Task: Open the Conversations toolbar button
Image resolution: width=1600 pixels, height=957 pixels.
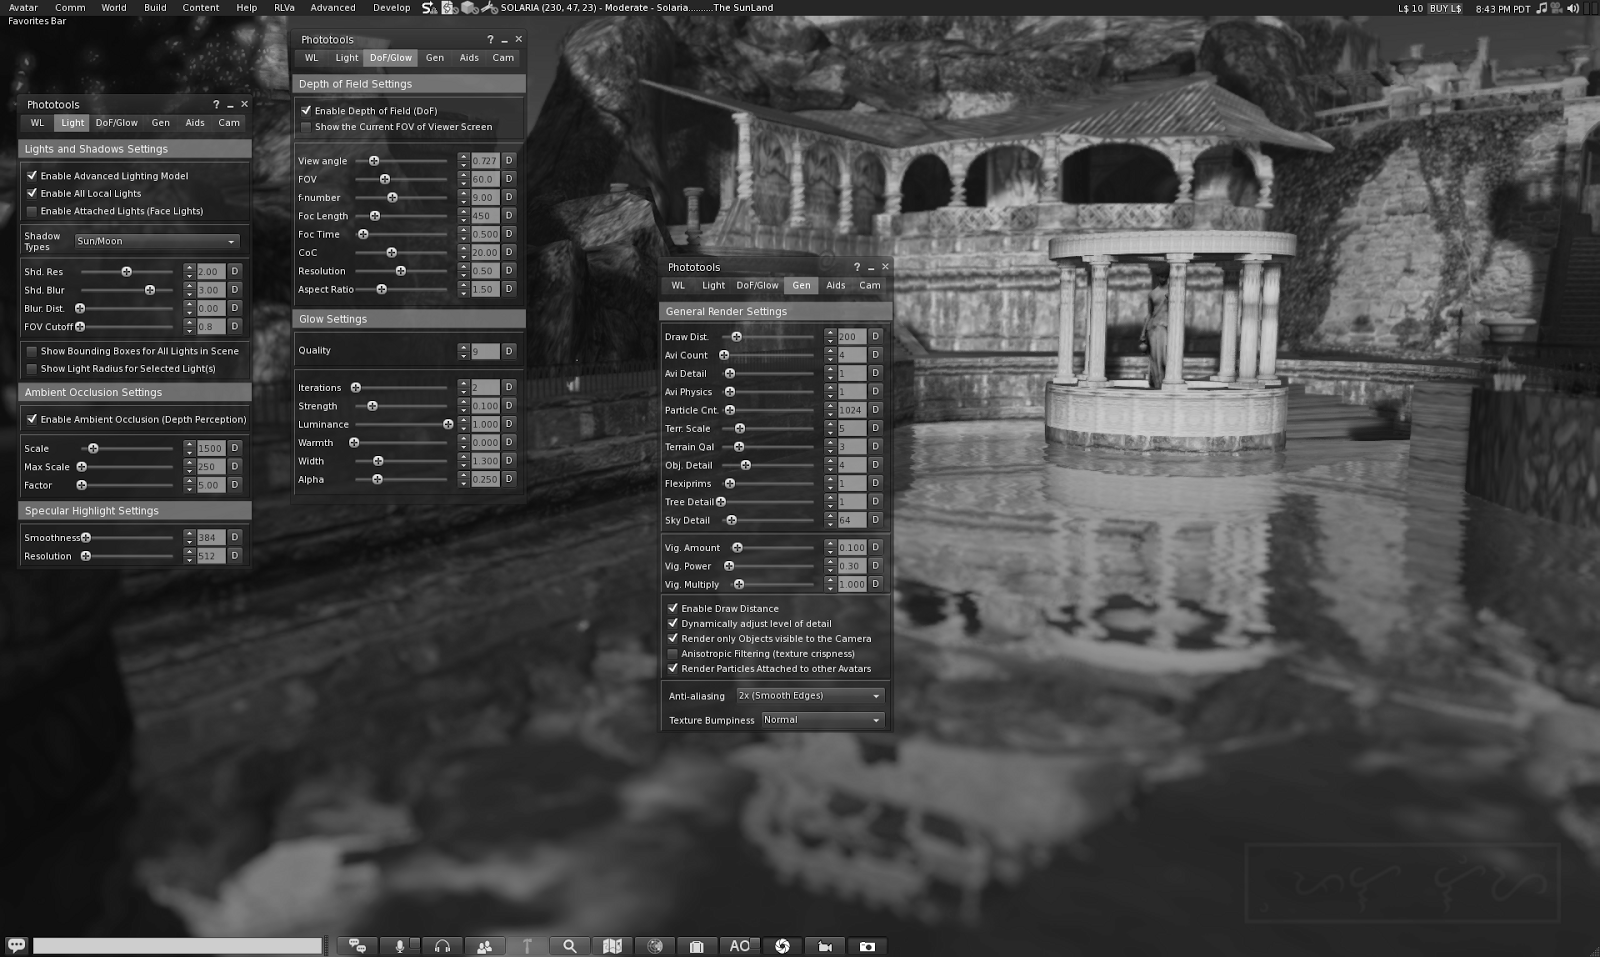Action: click(357, 946)
